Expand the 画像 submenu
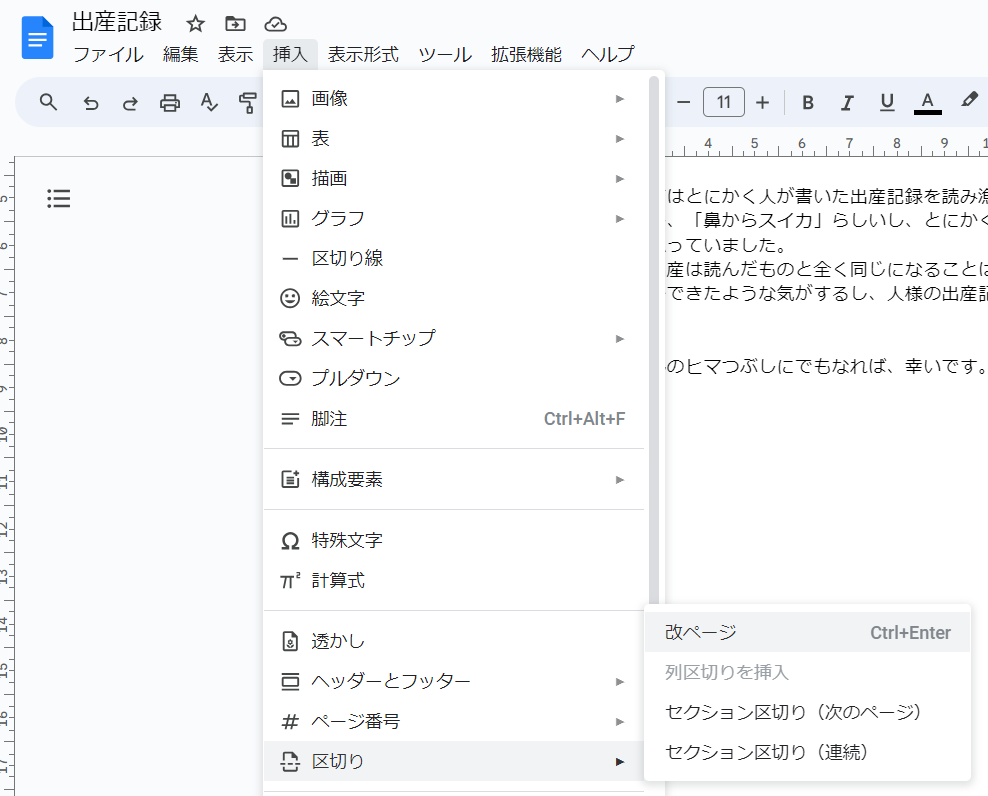Viewport: 988px width, 796px height. click(x=454, y=99)
